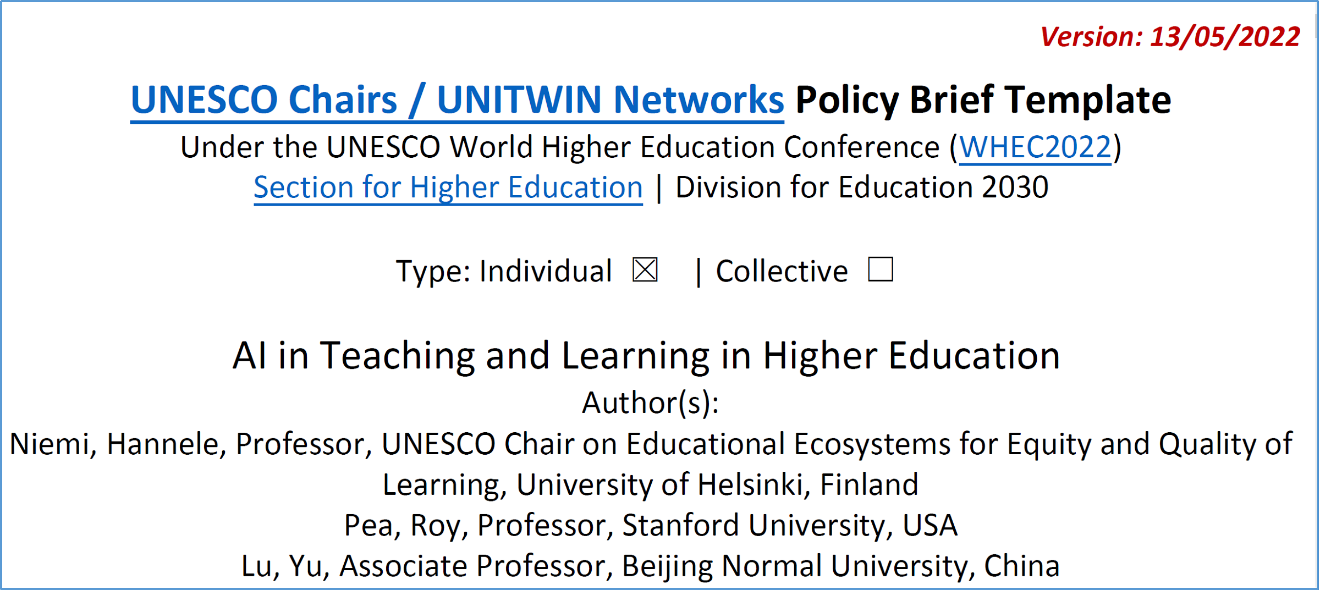Open the UNESCO Chairs / UNITWIN Networks link
The height and width of the screenshot is (590, 1320).
(457, 100)
